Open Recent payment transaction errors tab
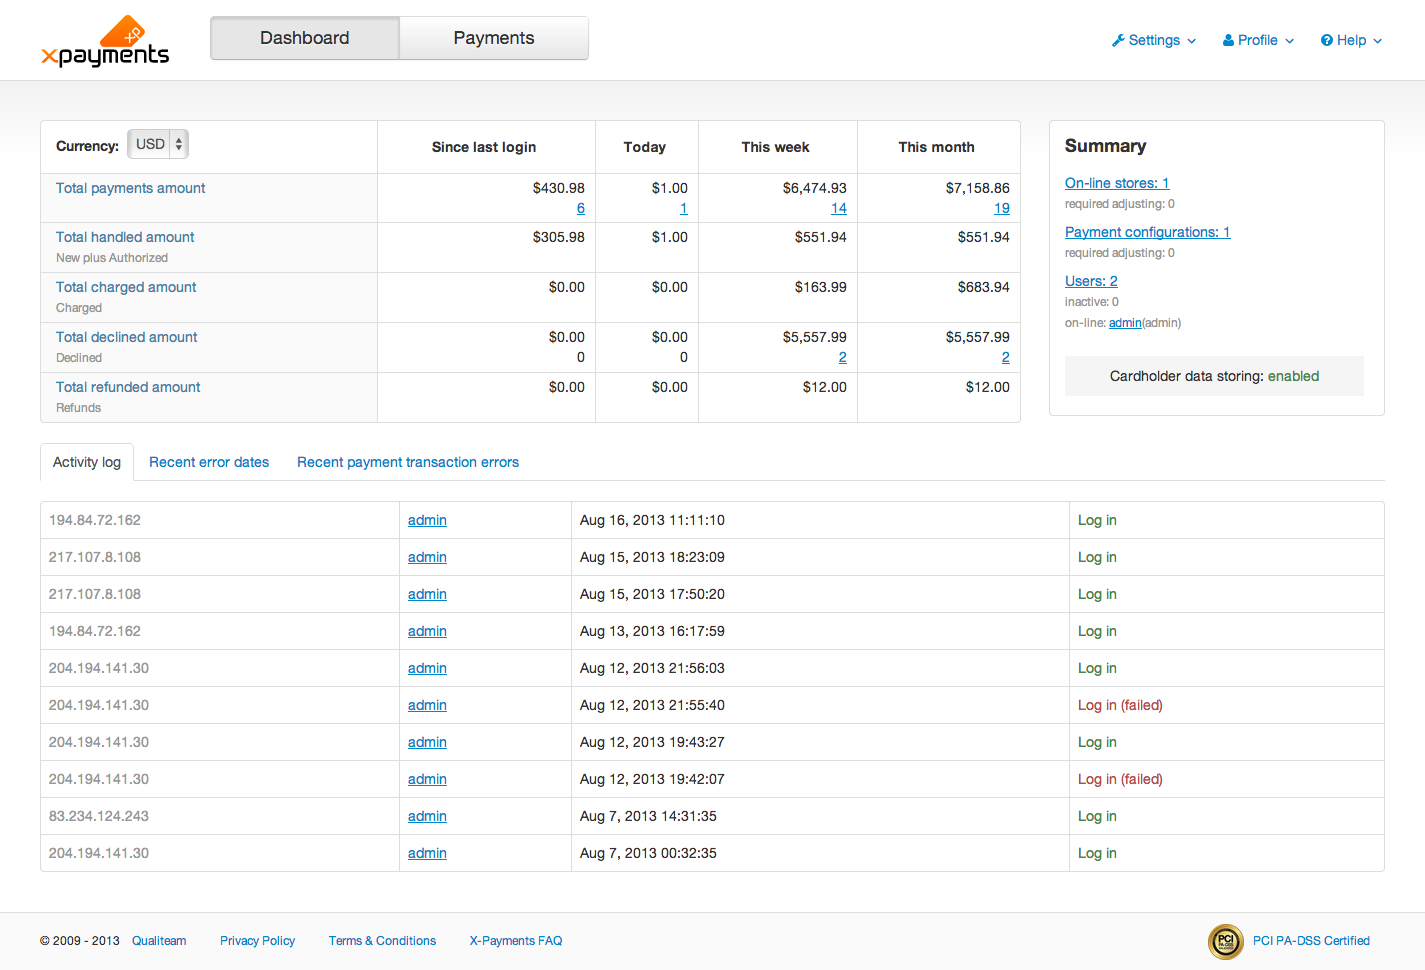This screenshot has height=970, width=1425. (408, 462)
